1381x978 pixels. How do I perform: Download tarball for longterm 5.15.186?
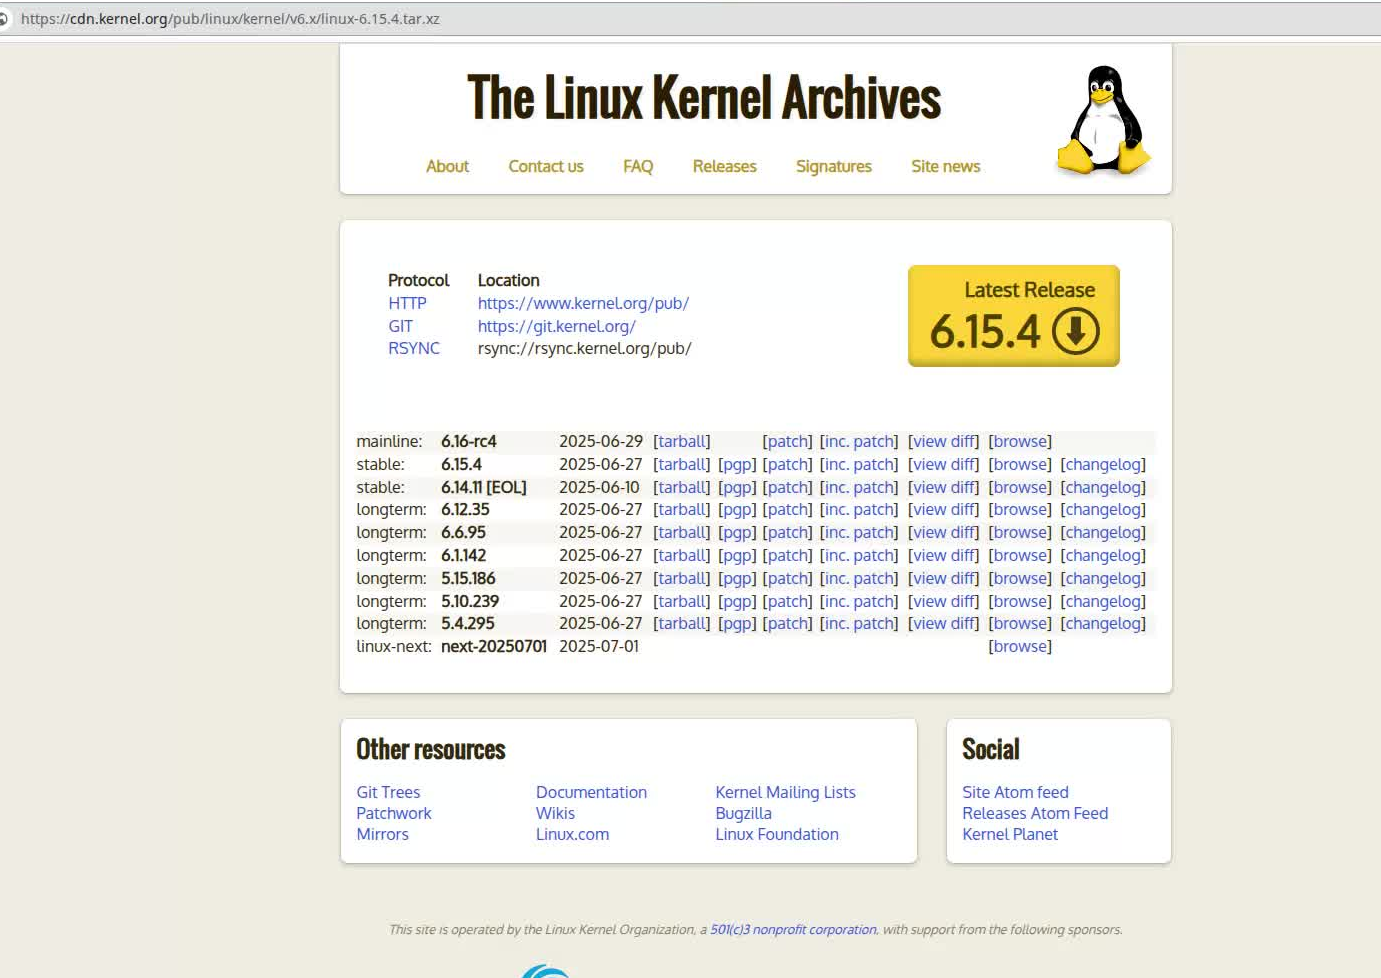coord(682,578)
